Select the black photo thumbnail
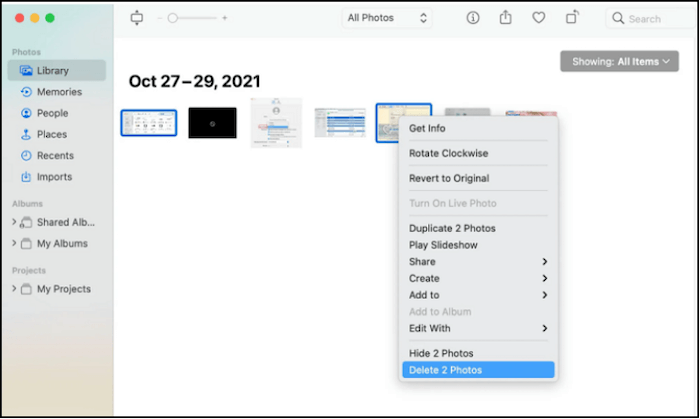The height and width of the screenshot is (419, 700). pos(212,123)
